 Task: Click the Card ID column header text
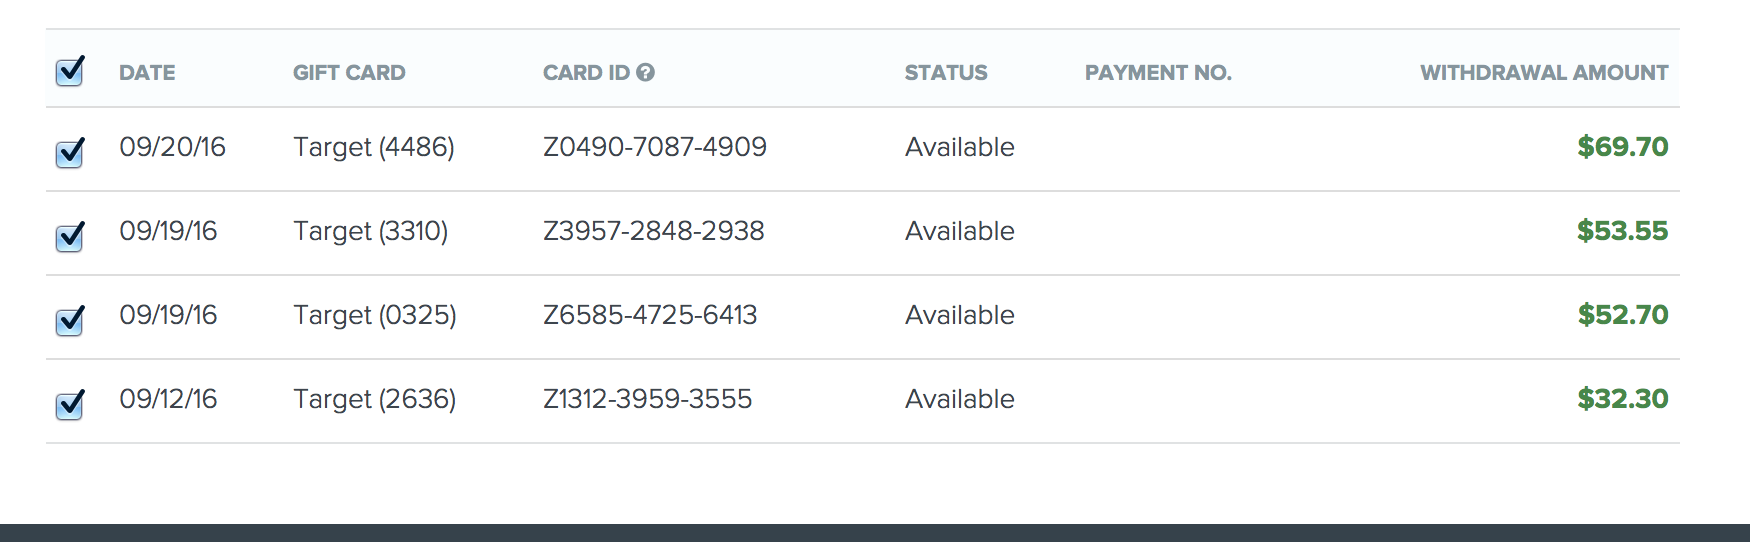point(586,73)
